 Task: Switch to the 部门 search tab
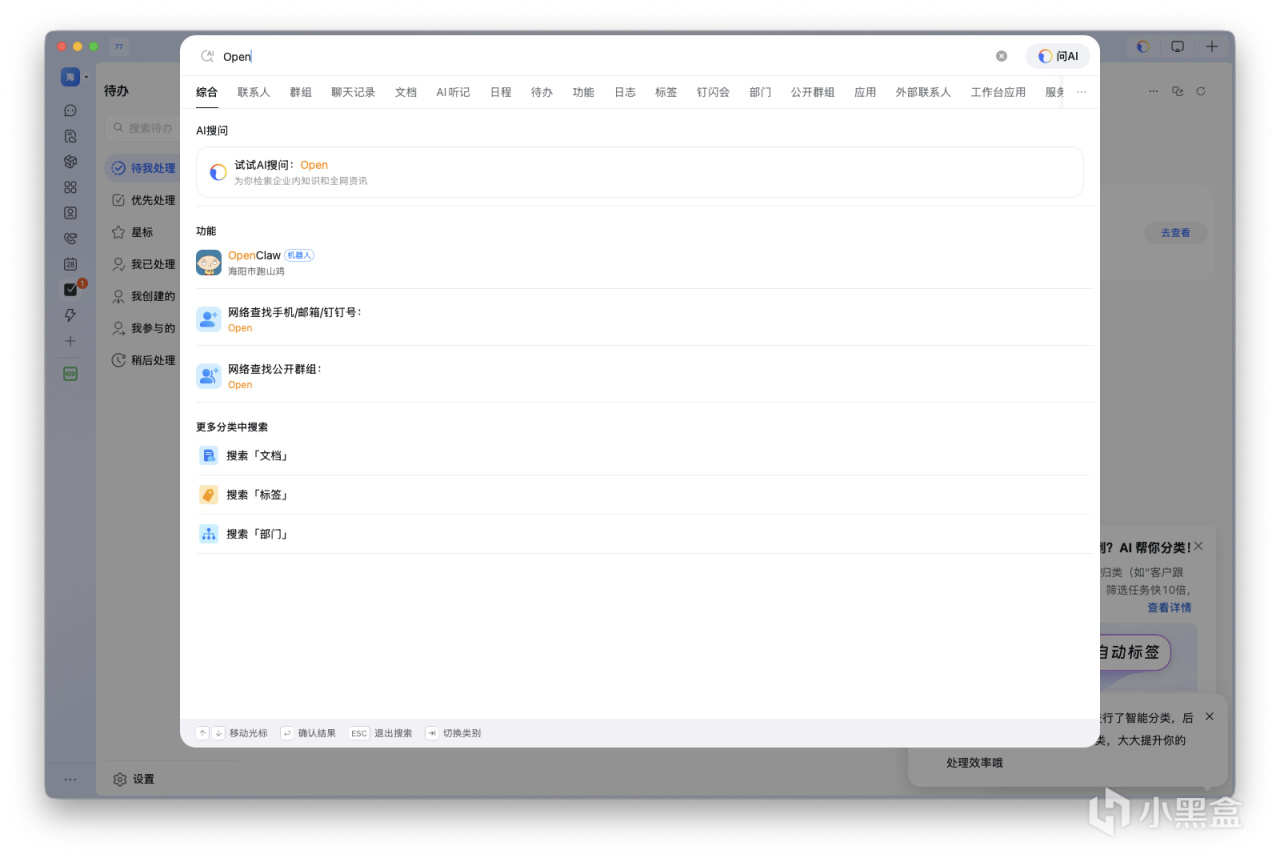coord(760,92)
